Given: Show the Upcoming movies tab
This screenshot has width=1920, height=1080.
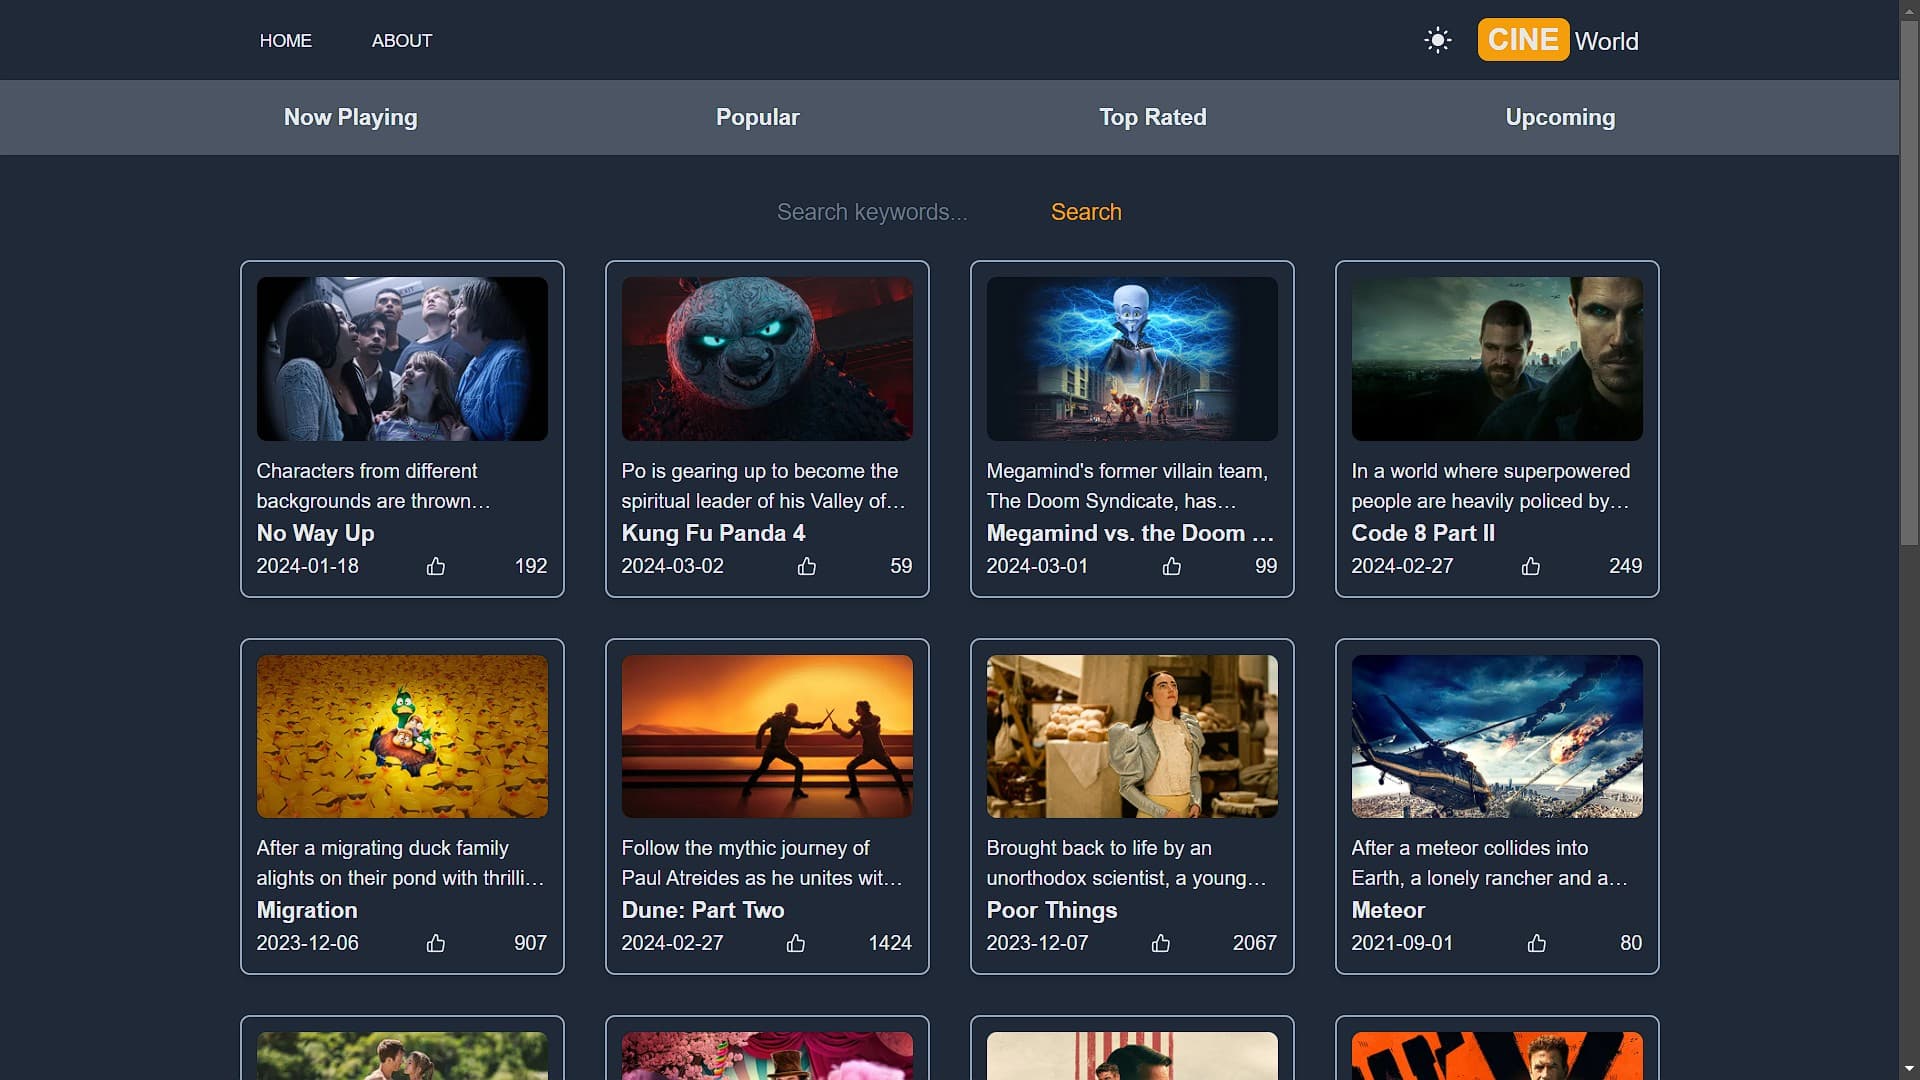Looking at the screenshot, I should (x=1560, y=117).
